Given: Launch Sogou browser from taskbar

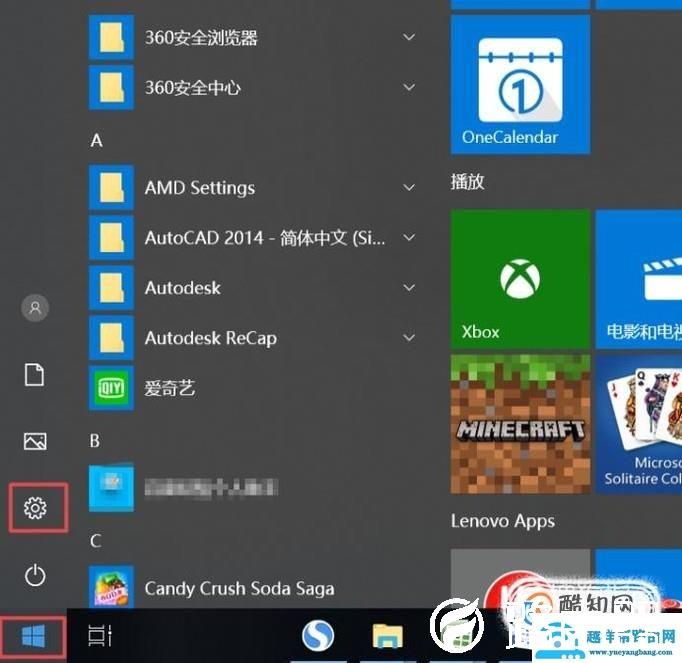Looking at the screenshot, I should pos(318,636).
